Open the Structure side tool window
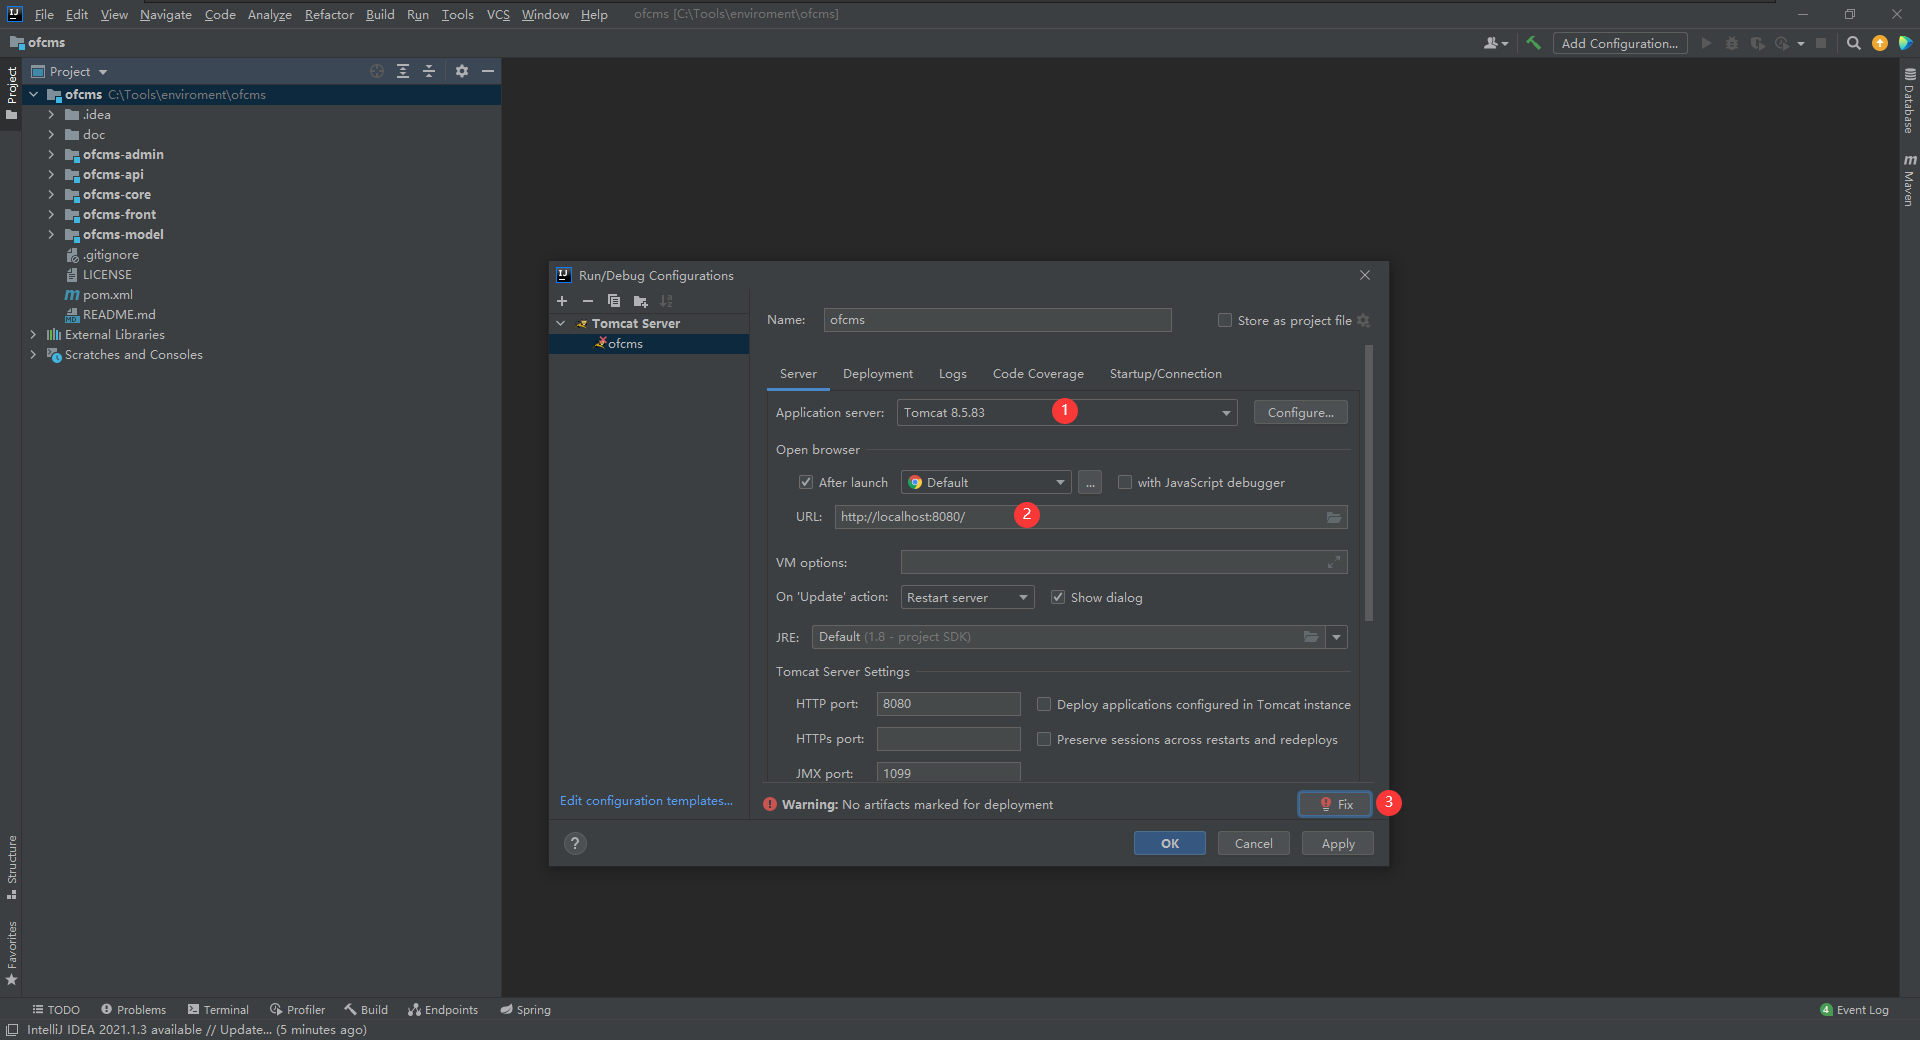The height and width of the screenshot is (1040, 1920). tap(12, 866)
